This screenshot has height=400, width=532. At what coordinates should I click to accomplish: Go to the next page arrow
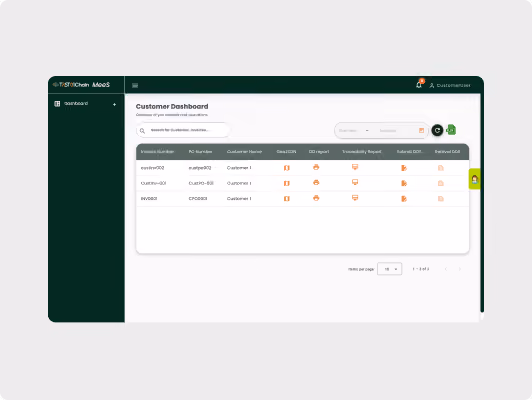pyautogui.click(x=459, y=269)
